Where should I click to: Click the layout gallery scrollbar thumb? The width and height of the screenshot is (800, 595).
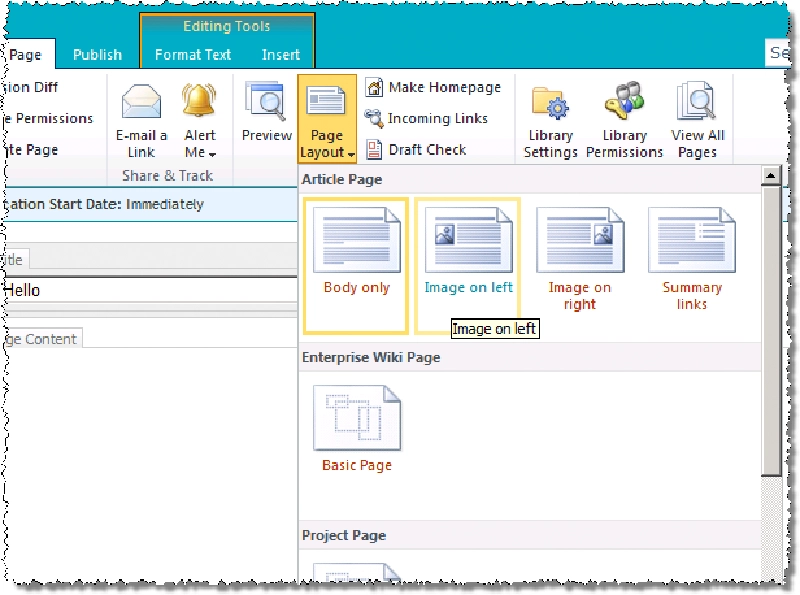pos(771,331)
